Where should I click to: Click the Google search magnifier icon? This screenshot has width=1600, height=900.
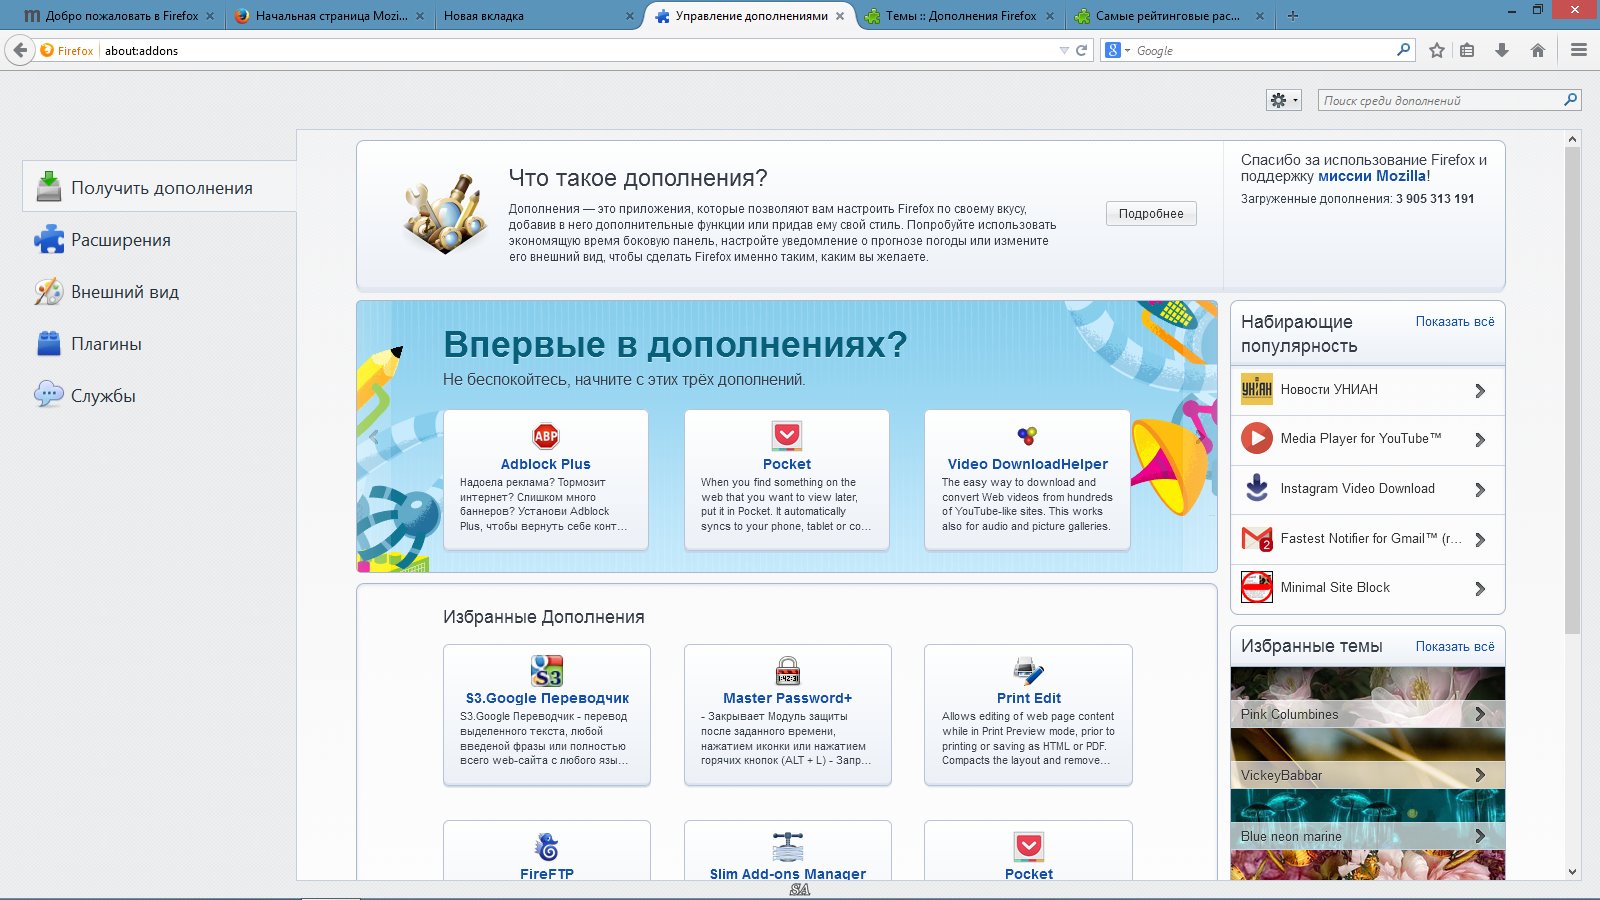click(1403, 49)
